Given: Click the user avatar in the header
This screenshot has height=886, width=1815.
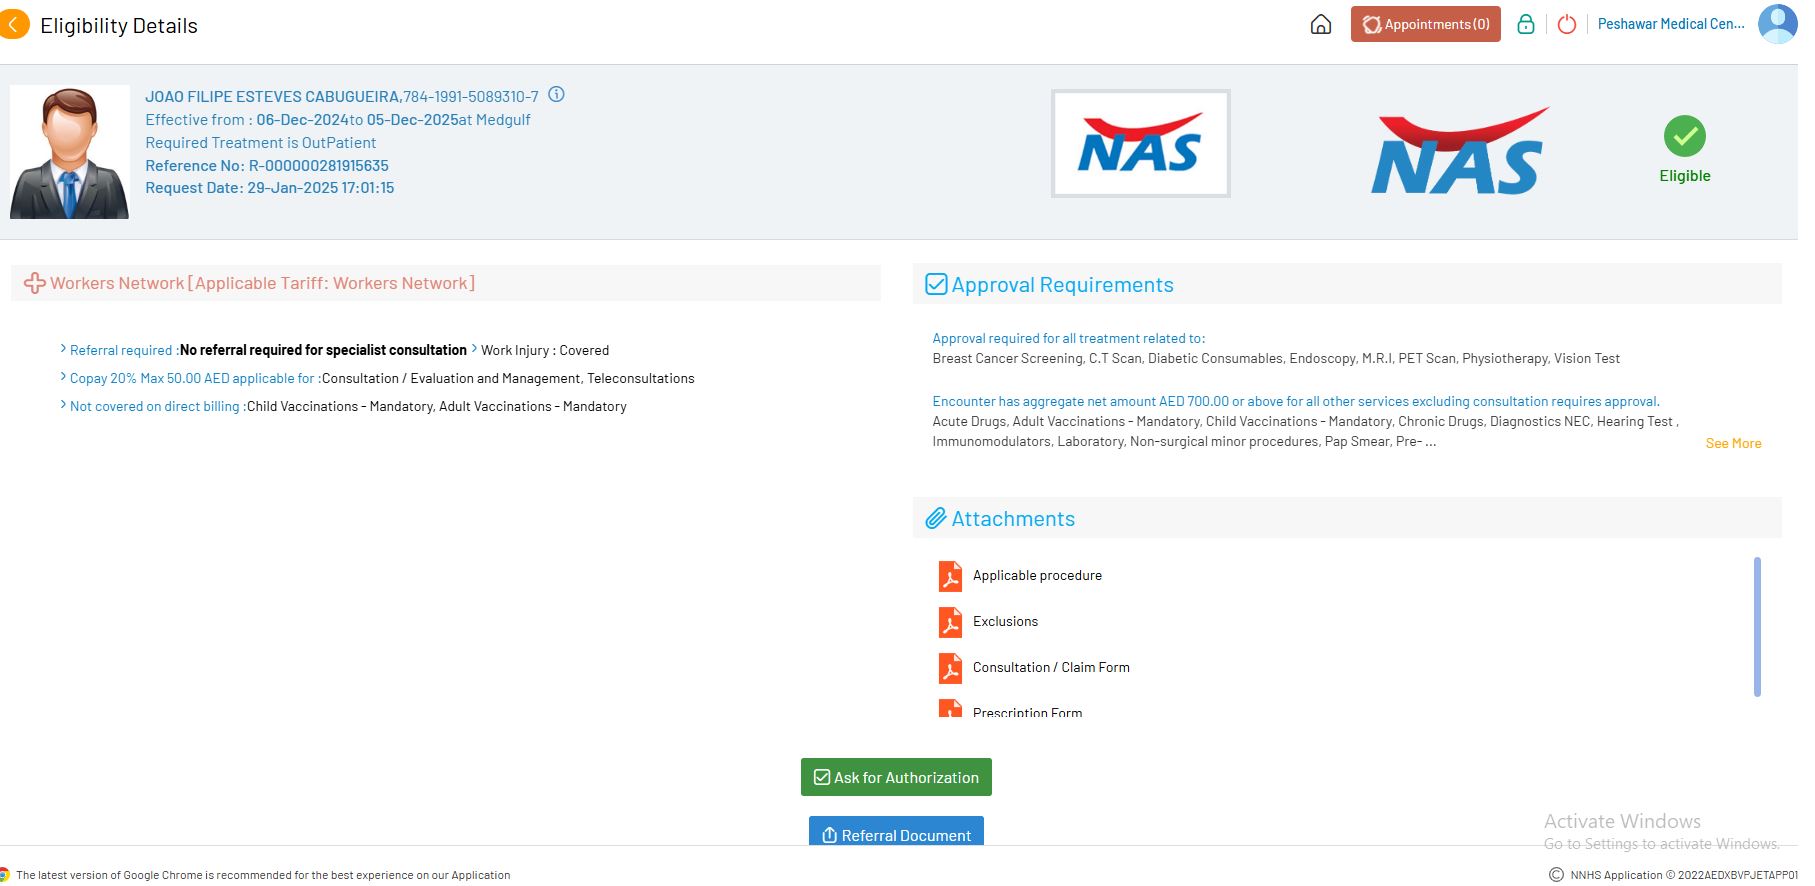Looking at the screenshot, I should coord(1778,24).
